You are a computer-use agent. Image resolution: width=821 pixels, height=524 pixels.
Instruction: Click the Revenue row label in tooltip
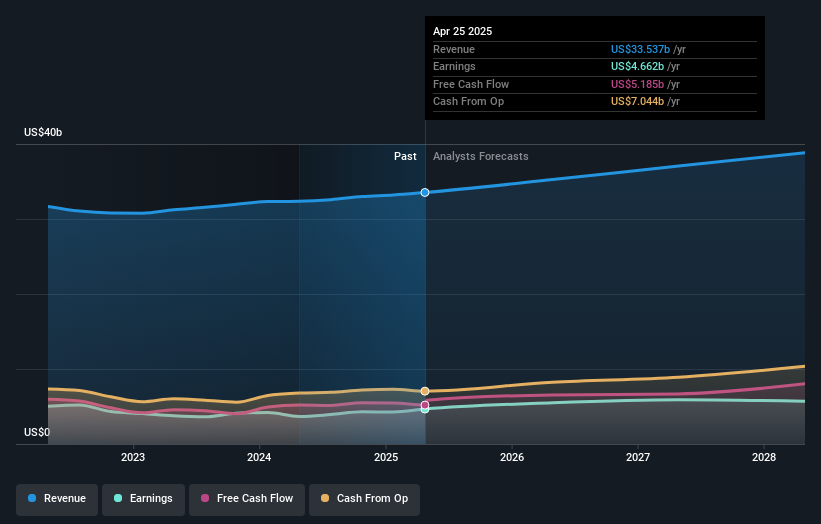(454, 49)
